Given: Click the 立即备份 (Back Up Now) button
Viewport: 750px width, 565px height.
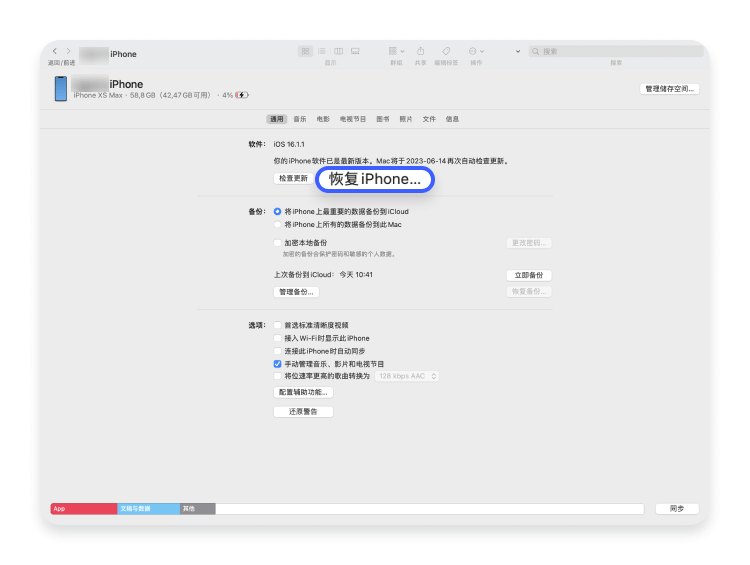Looking at the screenshot, I should (x=528, y=274).
